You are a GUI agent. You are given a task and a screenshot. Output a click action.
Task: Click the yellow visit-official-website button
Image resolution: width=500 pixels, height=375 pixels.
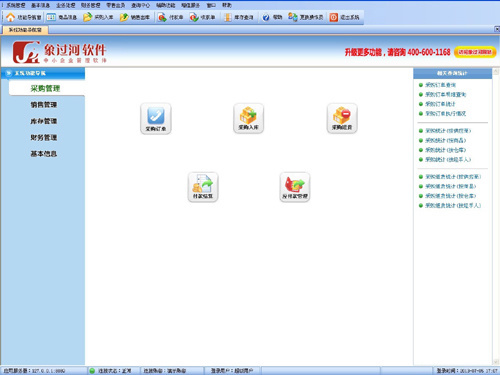475,52
